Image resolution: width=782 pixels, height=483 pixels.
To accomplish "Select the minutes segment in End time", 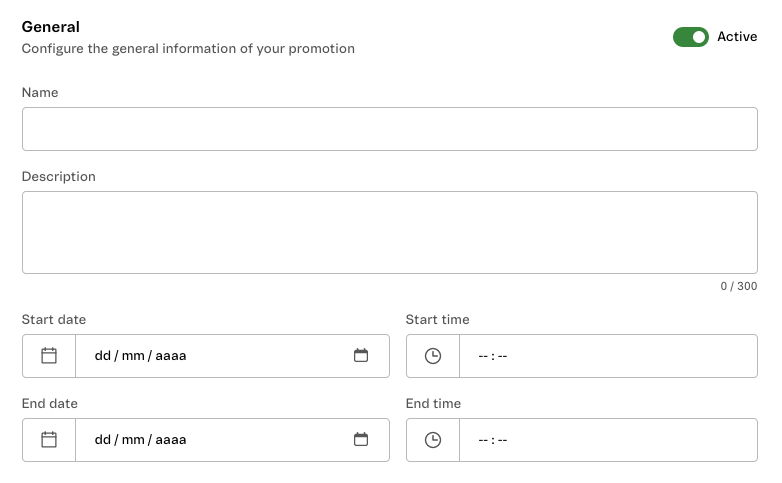I will point(503,440).
